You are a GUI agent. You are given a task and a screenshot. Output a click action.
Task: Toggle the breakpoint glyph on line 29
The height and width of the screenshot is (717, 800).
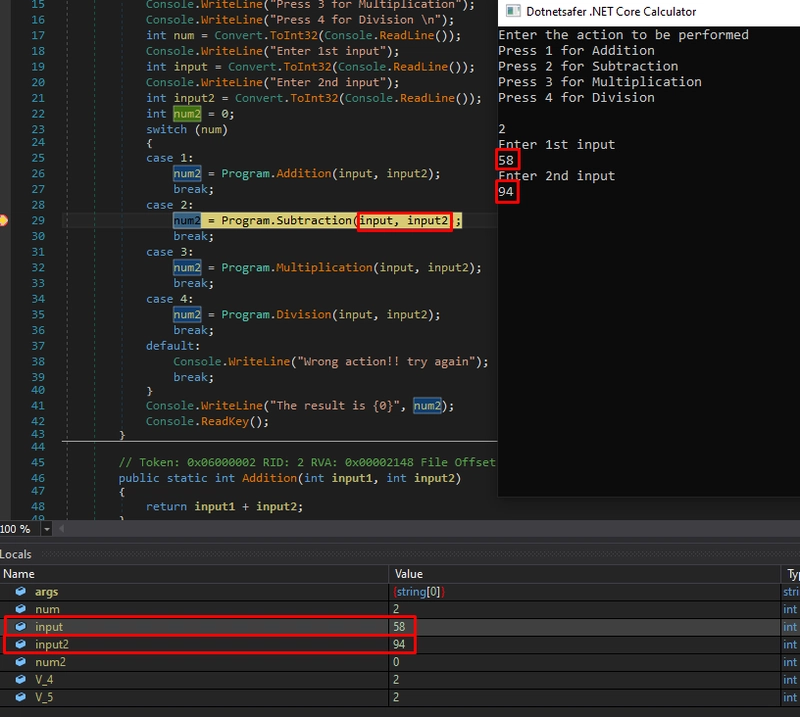4,220
